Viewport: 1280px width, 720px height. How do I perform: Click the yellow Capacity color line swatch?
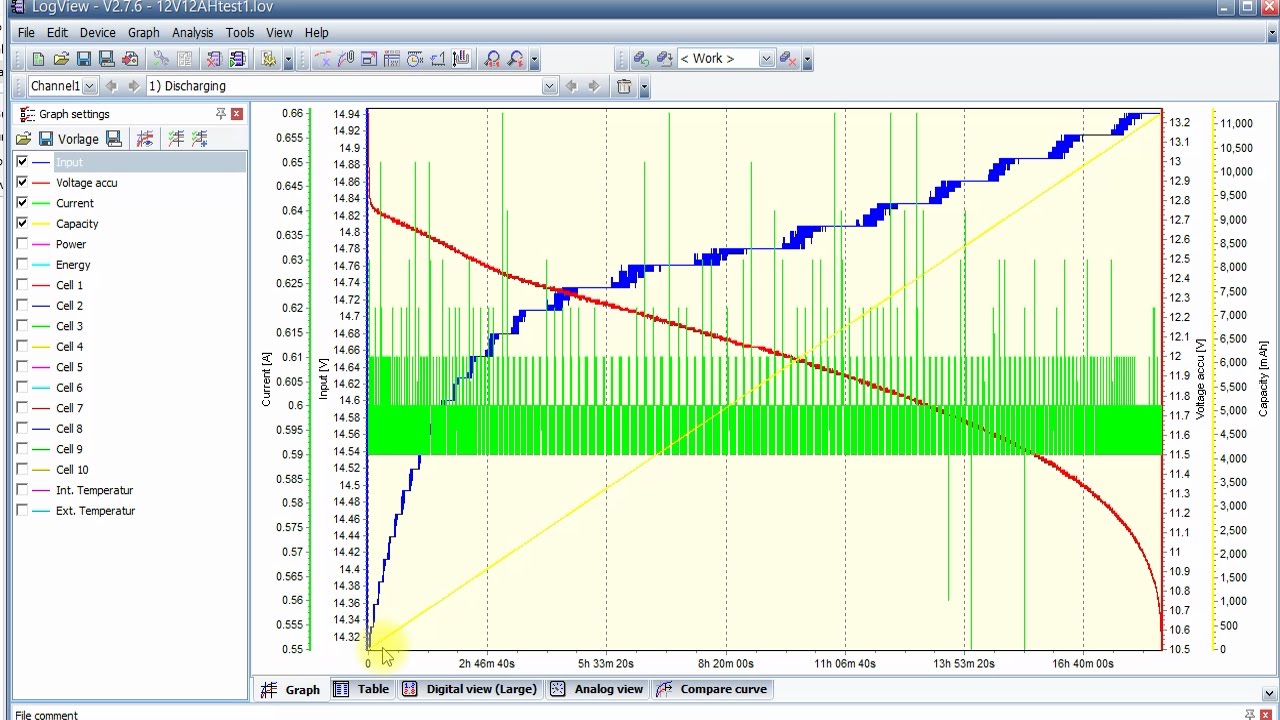click(x=41, y=223)
